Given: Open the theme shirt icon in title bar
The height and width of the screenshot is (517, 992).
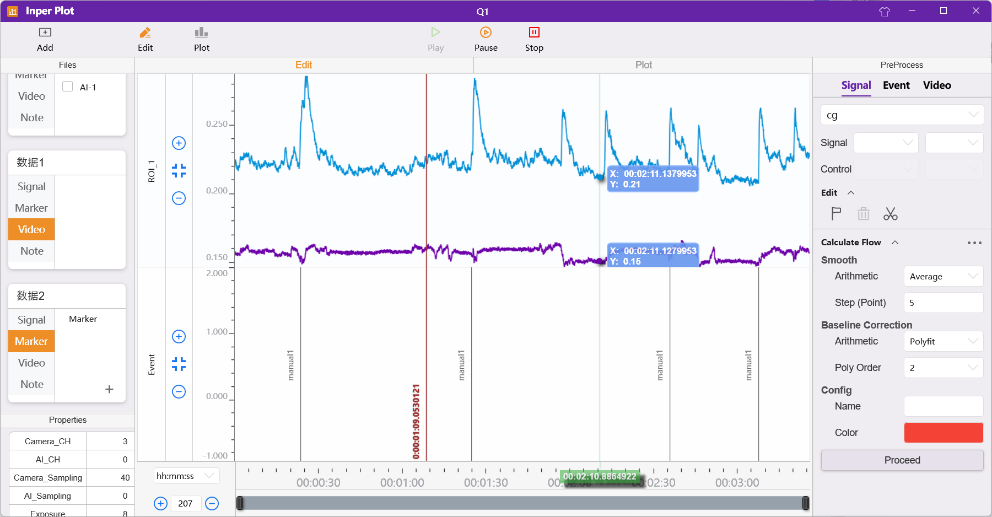Looking at the screenshot, I should click(x=884, y=11).
